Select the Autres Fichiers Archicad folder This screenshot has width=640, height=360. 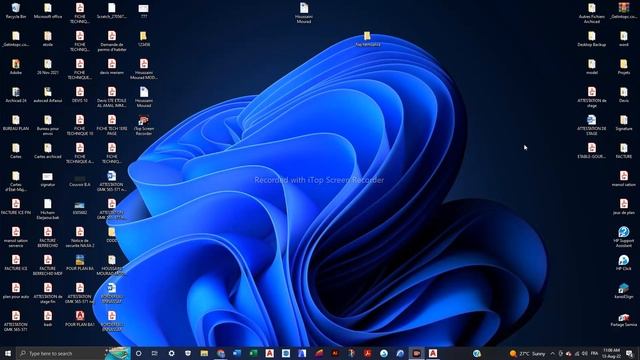coord(592,13)
